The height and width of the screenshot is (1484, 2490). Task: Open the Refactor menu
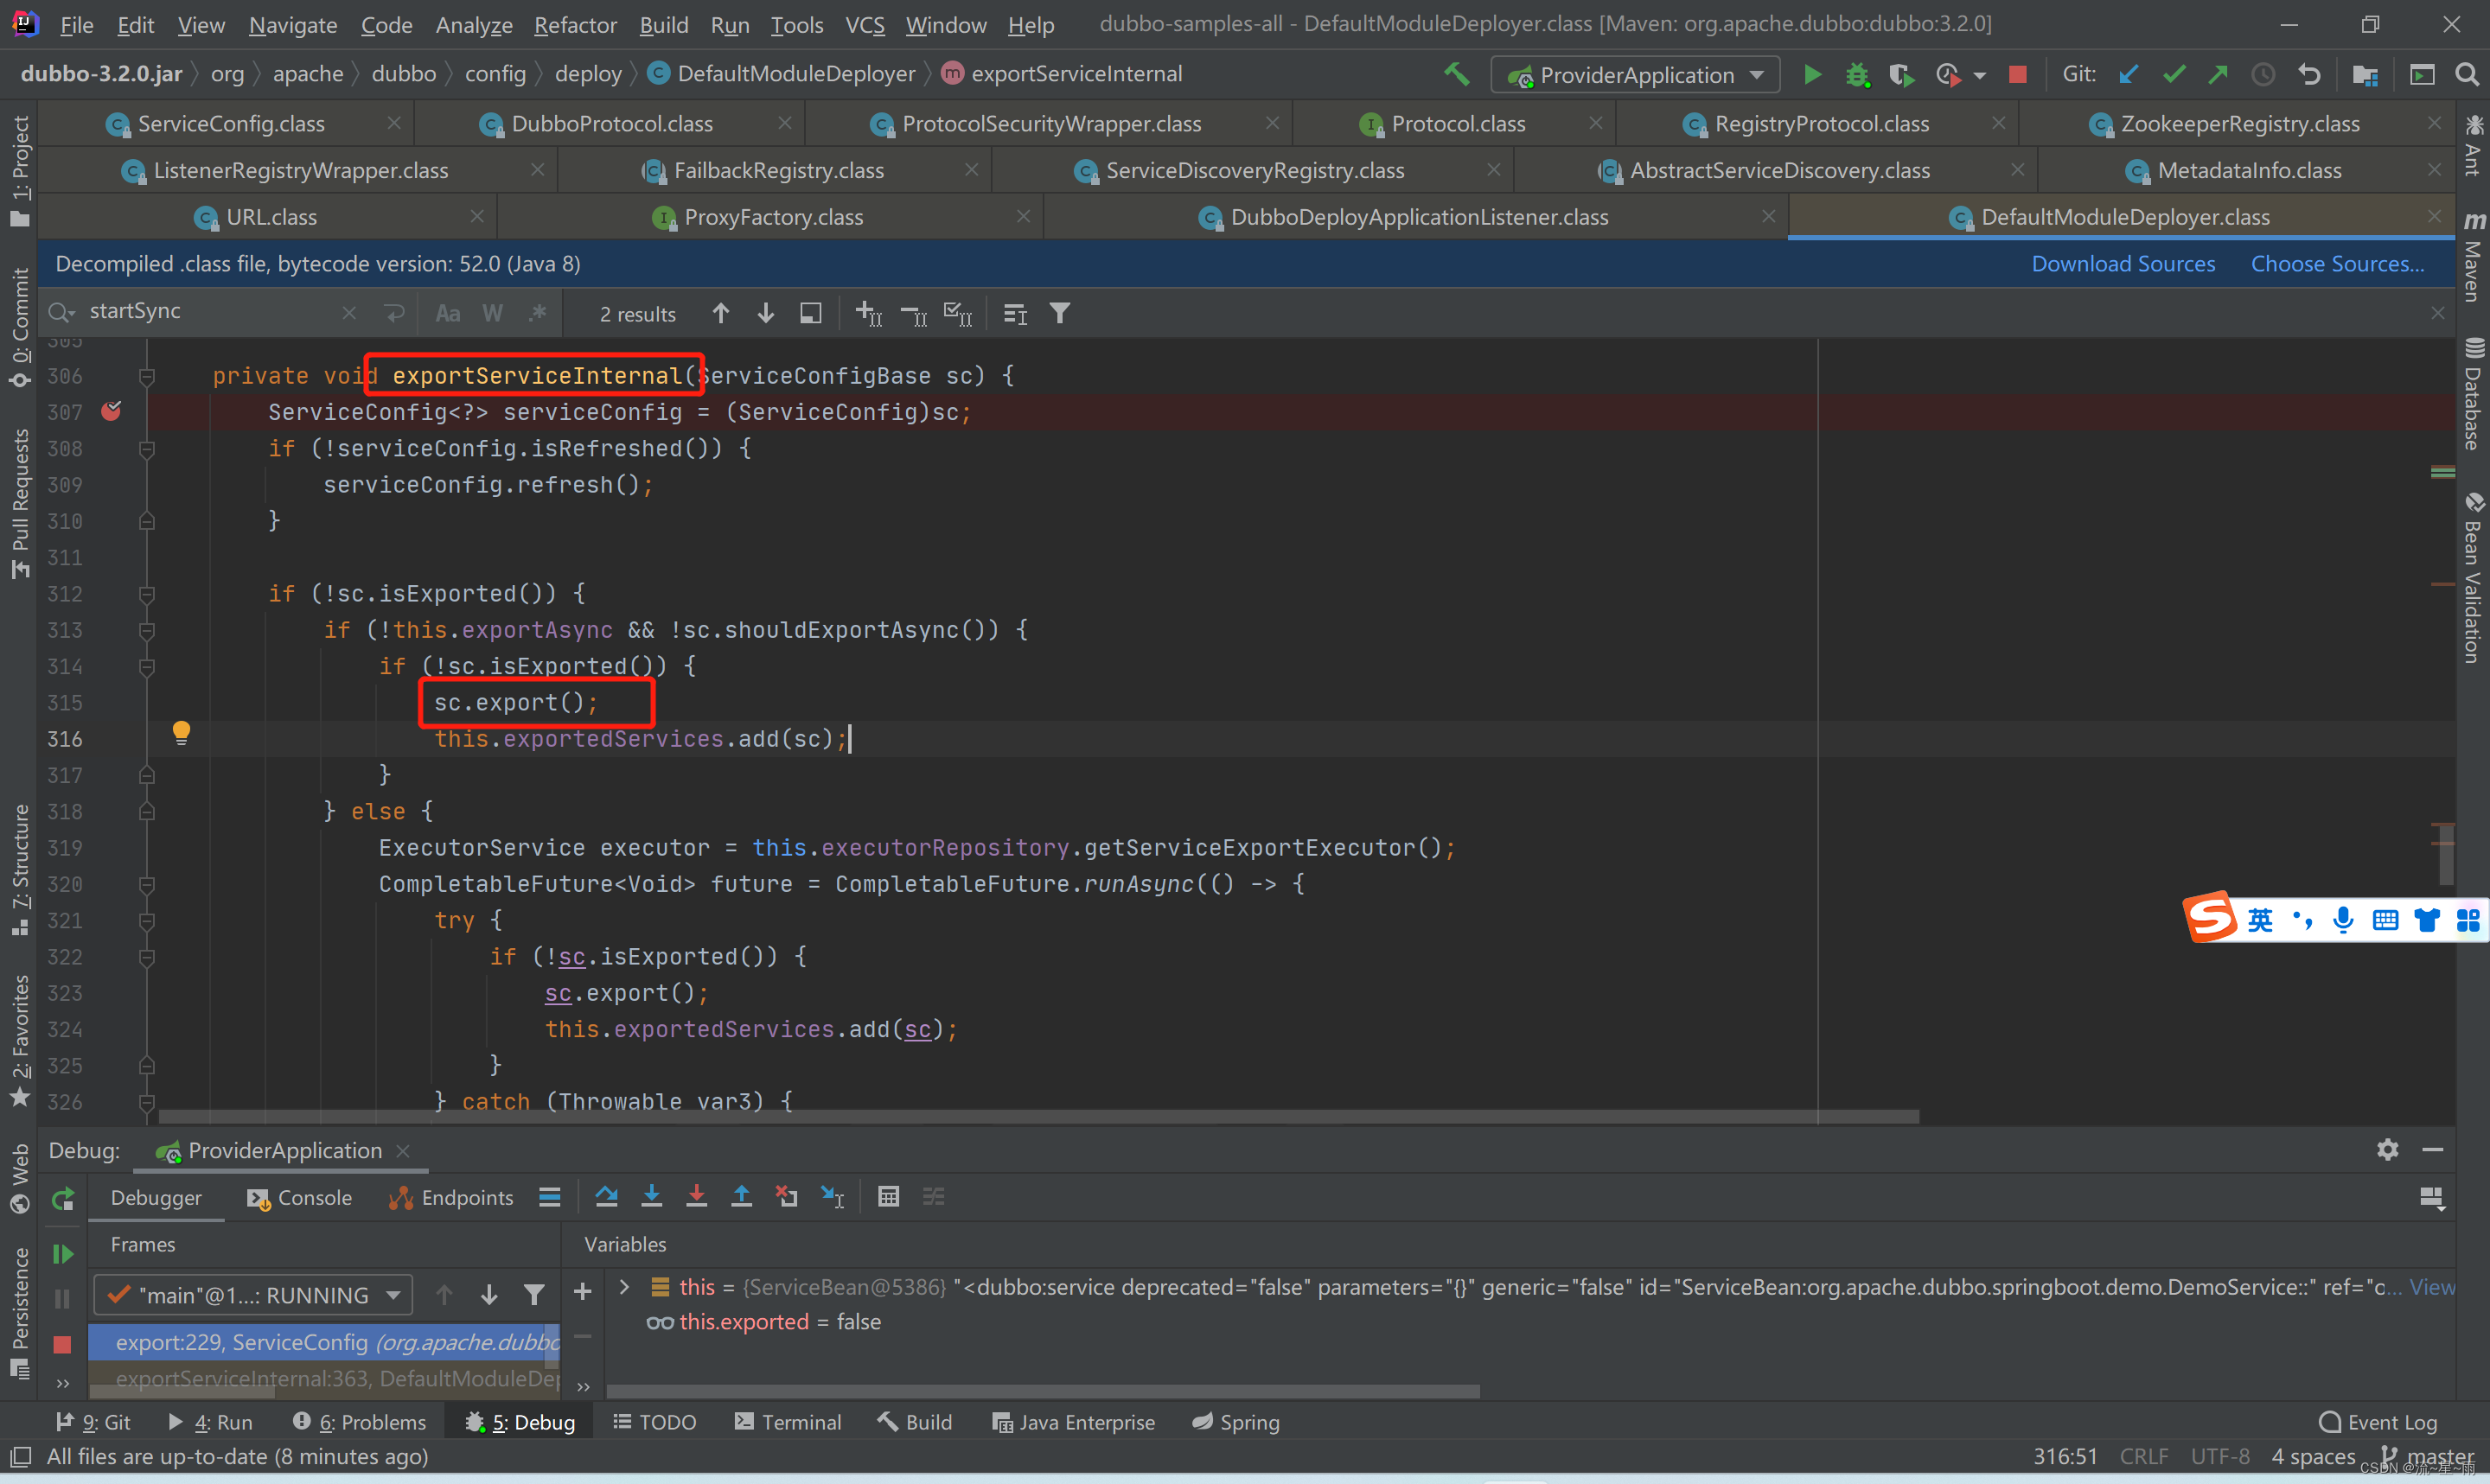pos(575,24)
